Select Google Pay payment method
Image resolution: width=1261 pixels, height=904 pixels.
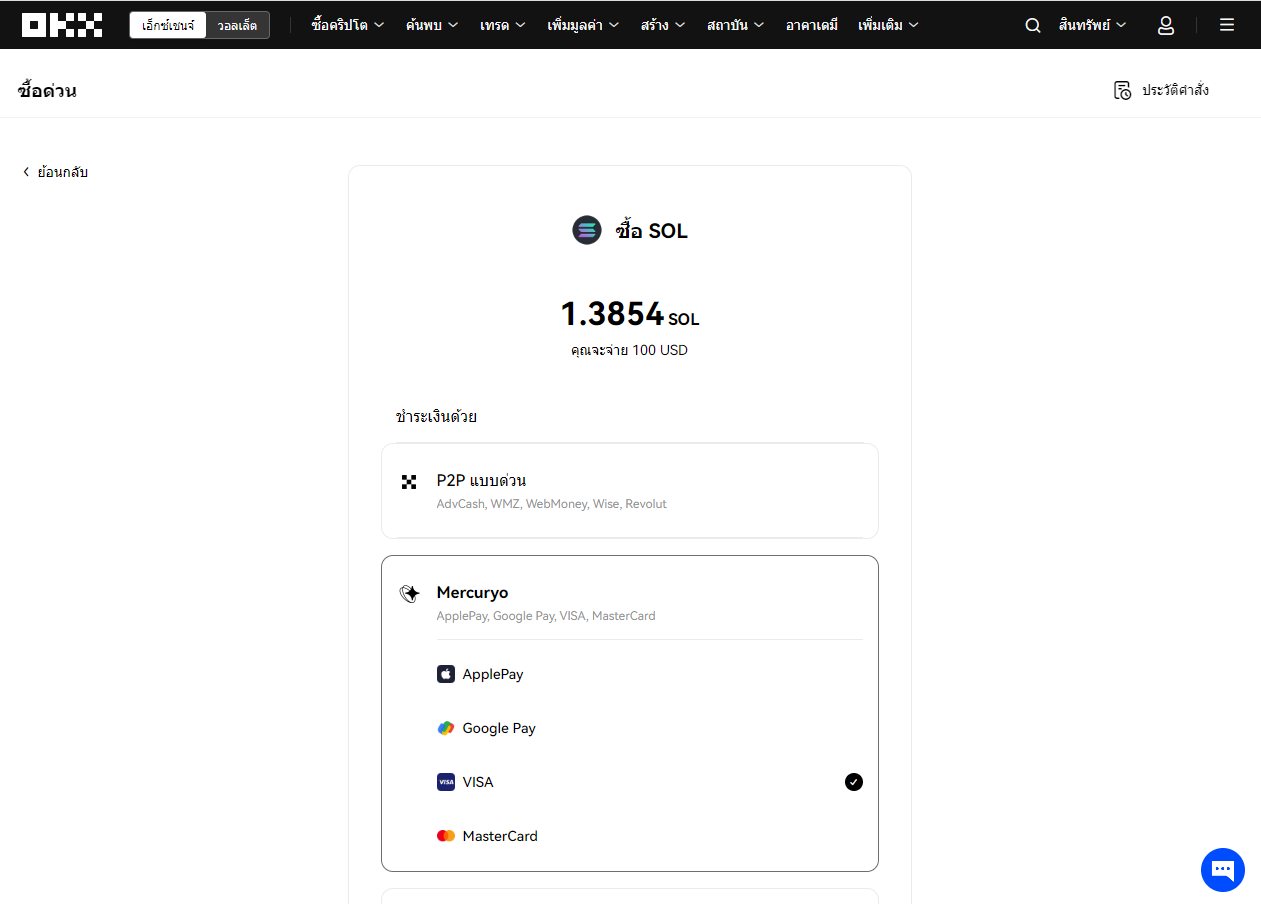650,728
